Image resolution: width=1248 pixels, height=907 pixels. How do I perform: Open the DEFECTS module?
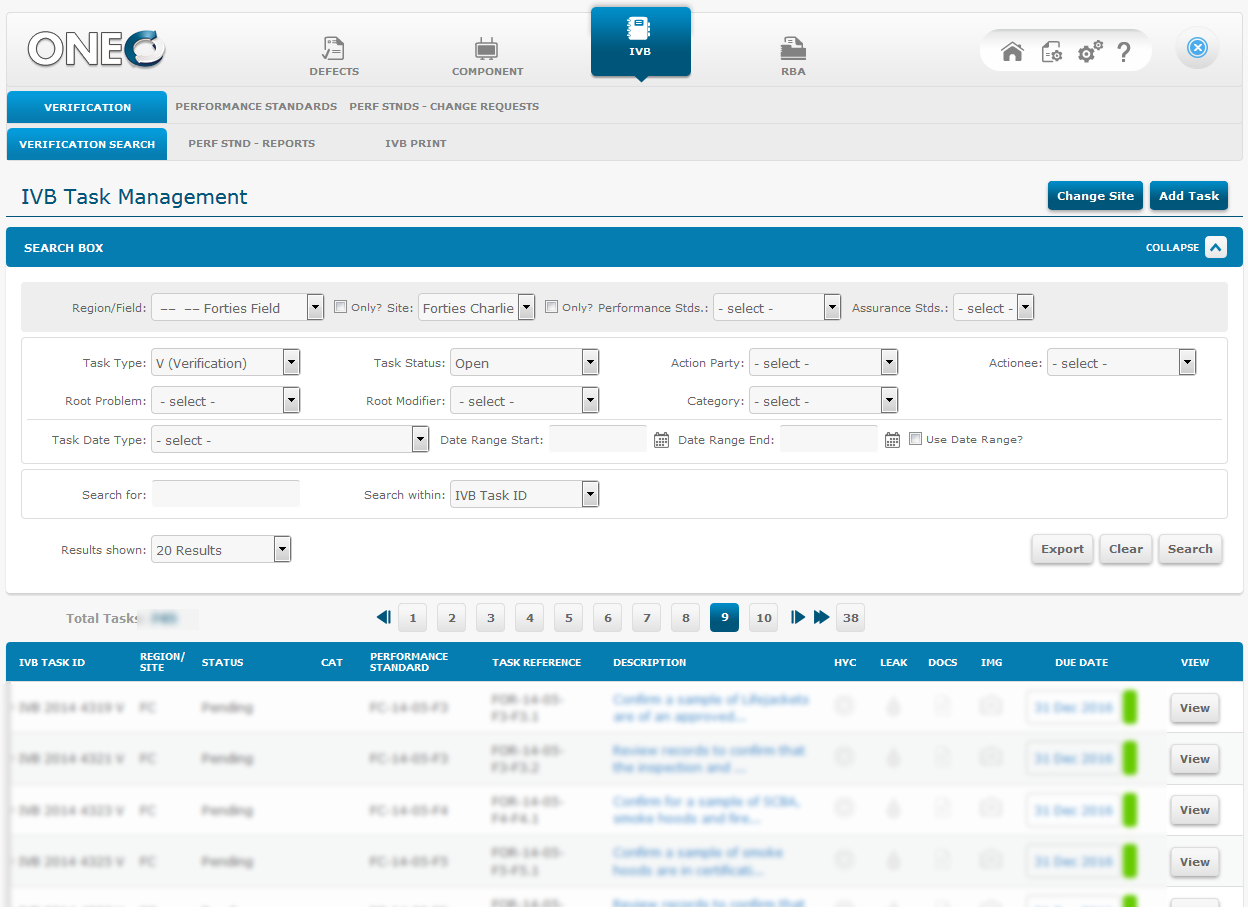(333, 54)
